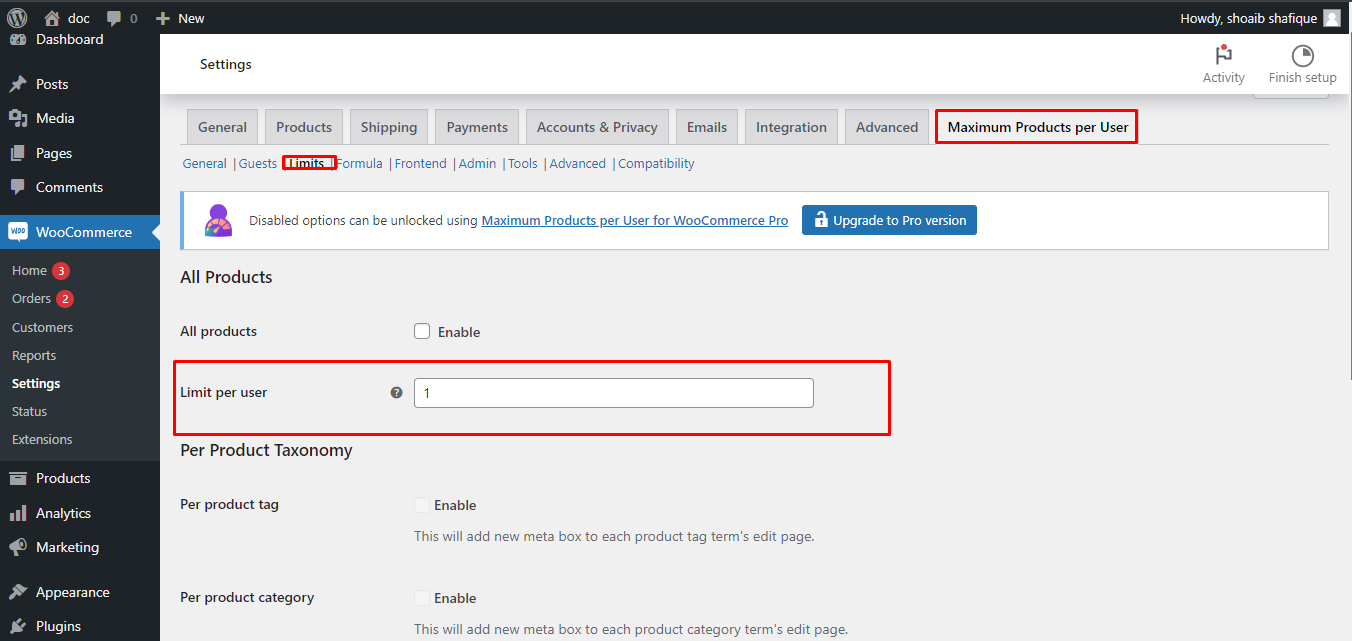Click the Products sidebar icon
Screen dimensions: 1352x641
coord(18,478)
